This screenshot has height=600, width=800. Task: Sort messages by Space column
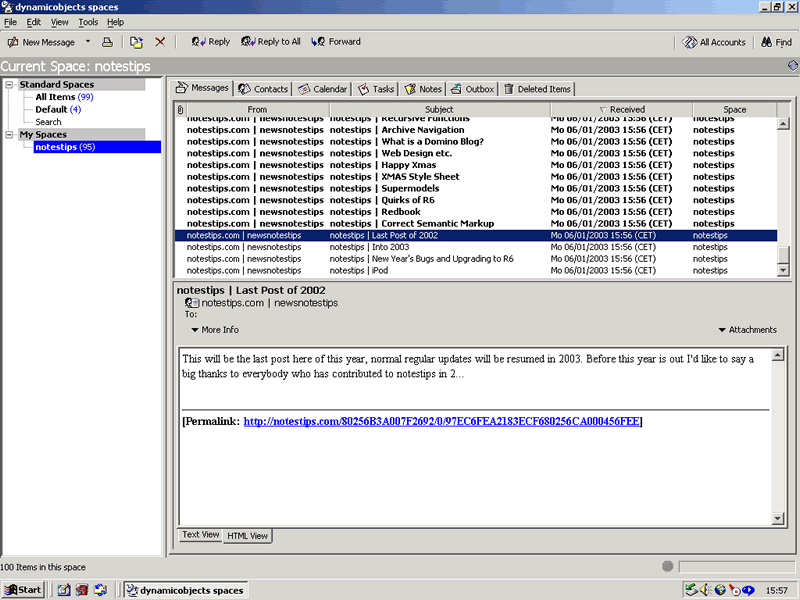734,110
